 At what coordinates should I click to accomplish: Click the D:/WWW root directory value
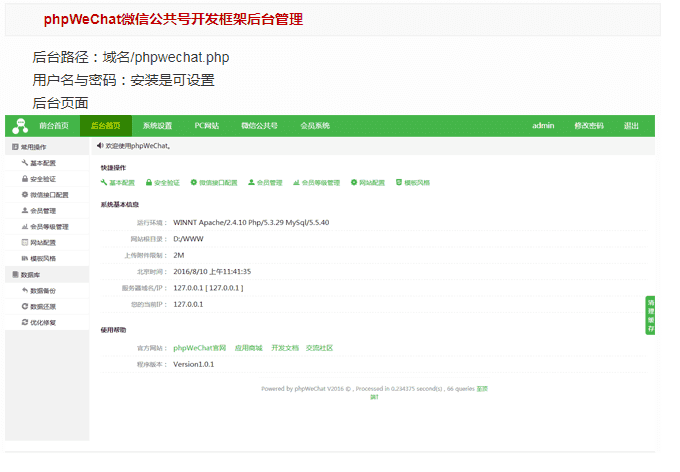(x=188, y=239)
